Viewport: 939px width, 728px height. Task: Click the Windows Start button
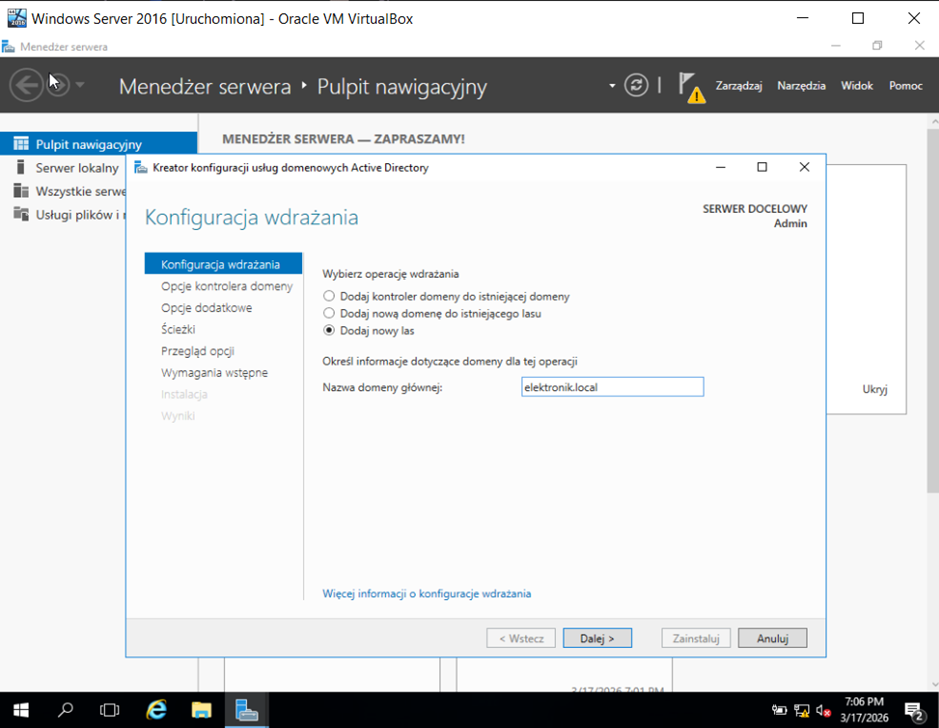click(x=21, y=710)
